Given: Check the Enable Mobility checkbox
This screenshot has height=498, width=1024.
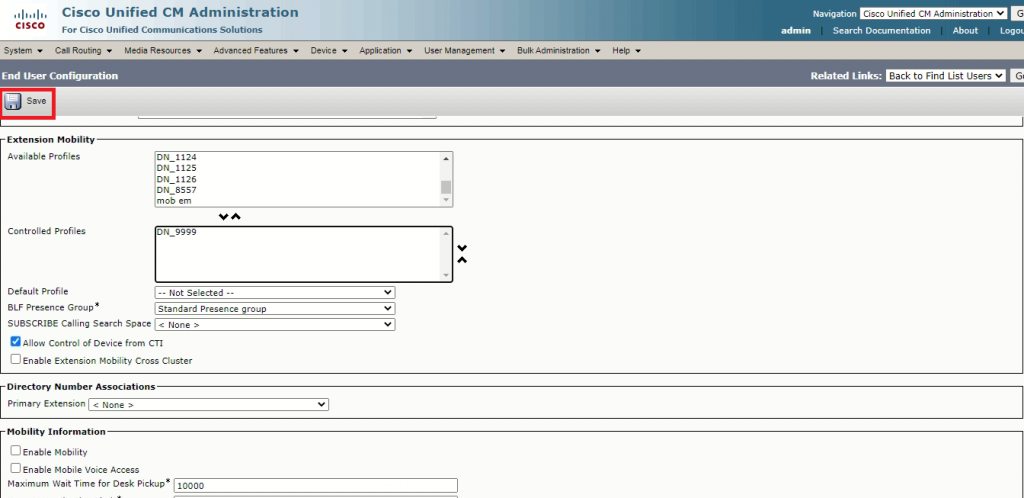Looking at the screenshot, I should pos(15,451).
